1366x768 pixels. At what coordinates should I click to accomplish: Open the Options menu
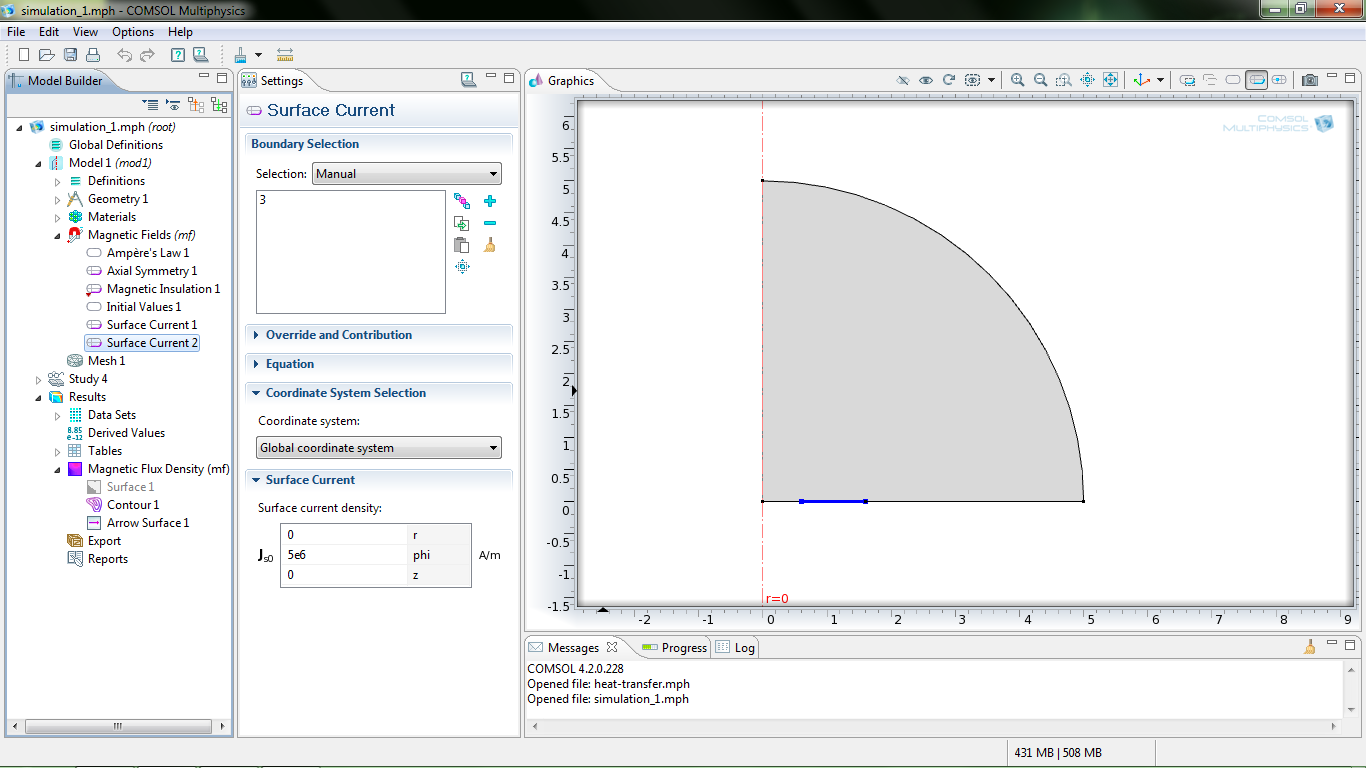133,32
